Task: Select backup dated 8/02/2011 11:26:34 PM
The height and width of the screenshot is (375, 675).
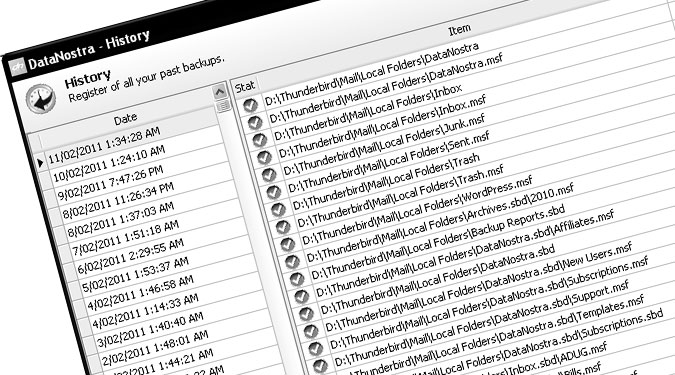Action: (x=118, y=201)
